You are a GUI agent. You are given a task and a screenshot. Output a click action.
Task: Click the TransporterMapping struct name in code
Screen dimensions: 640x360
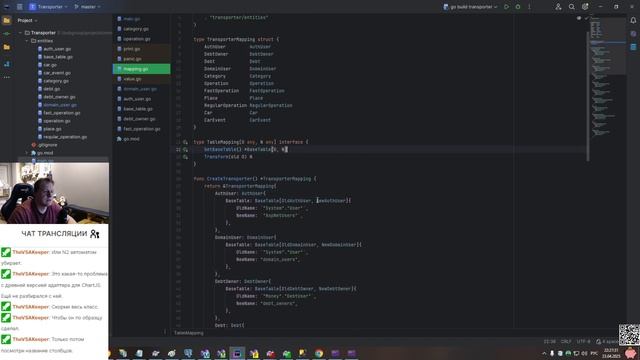coord(231,39)
